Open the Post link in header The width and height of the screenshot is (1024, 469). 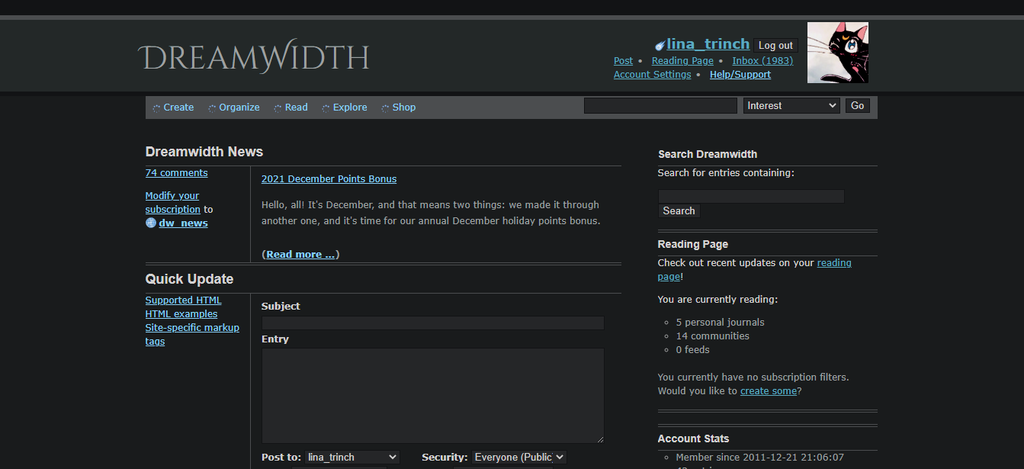pos(623,61)
